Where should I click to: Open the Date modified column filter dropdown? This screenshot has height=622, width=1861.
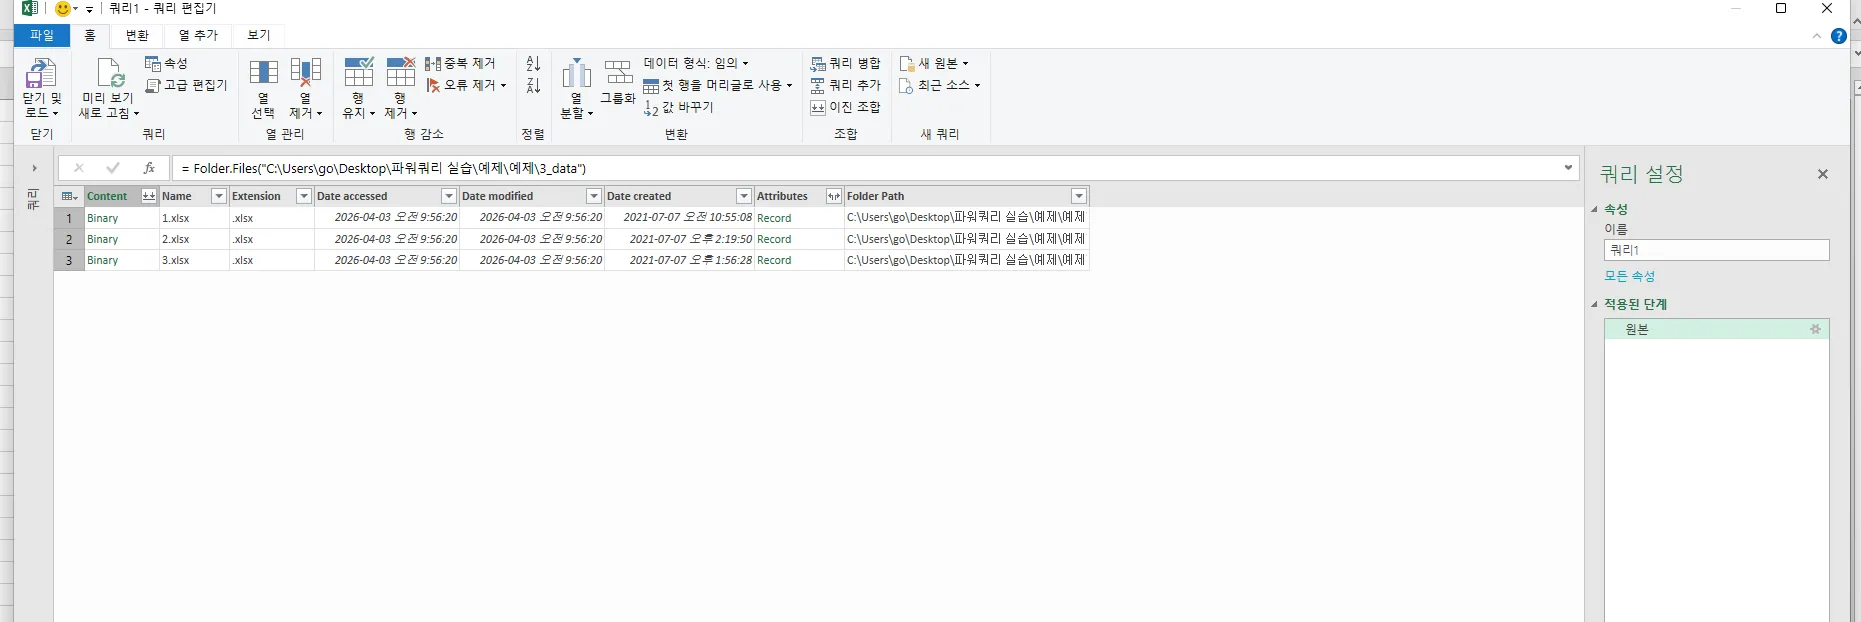tap(594, 196)
